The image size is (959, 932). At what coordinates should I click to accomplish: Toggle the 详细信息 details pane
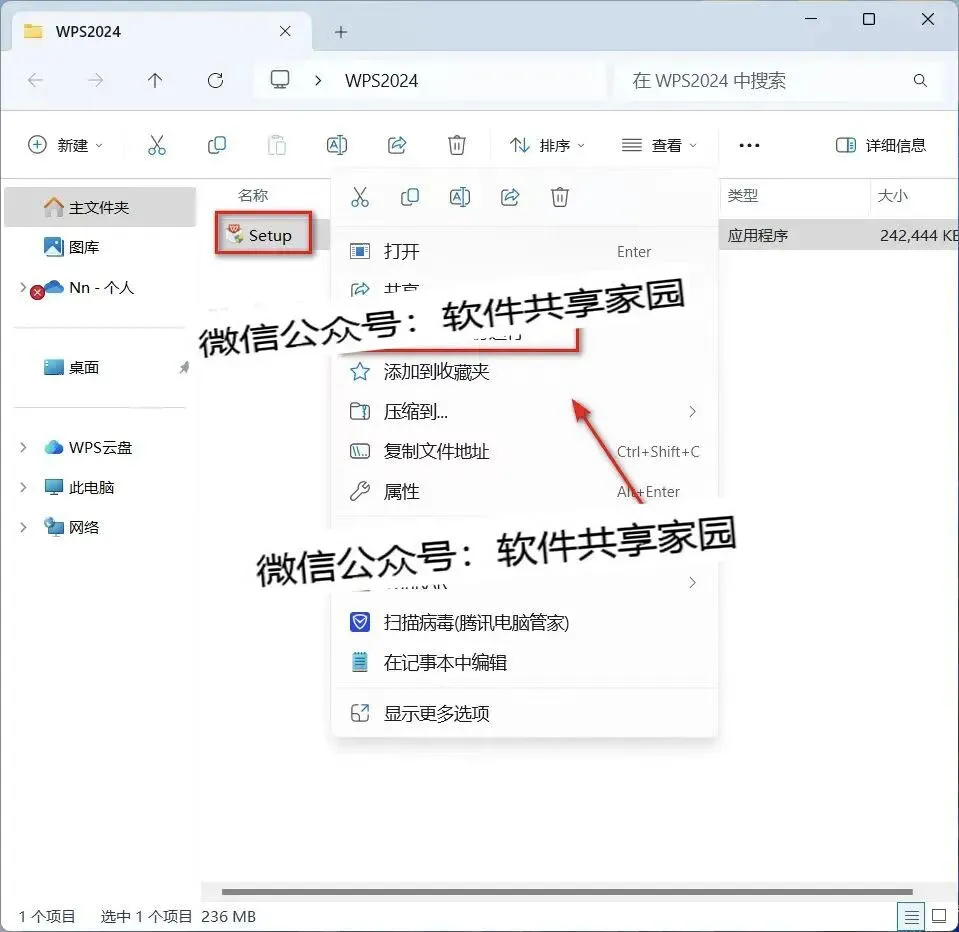click(881, 145)
